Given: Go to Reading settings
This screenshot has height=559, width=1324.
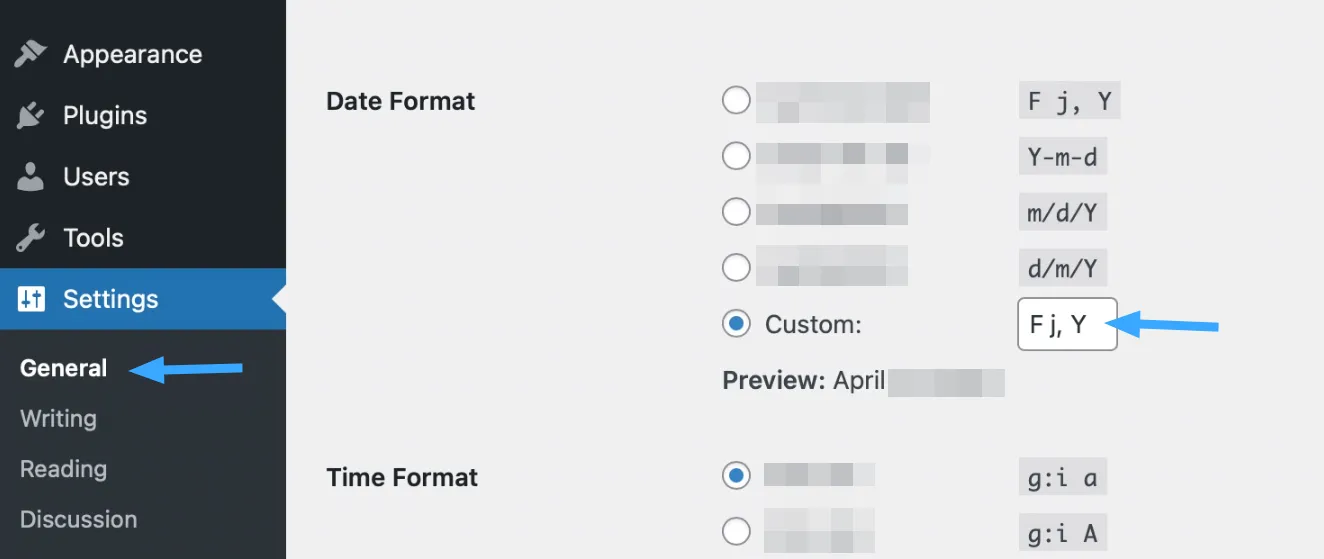Looking at the screenshot, I should pos(63,469).
